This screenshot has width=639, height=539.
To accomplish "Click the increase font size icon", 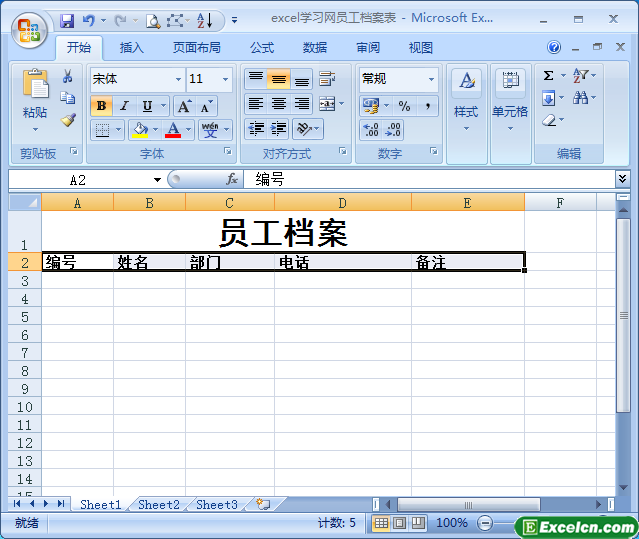I will (184, 106).
